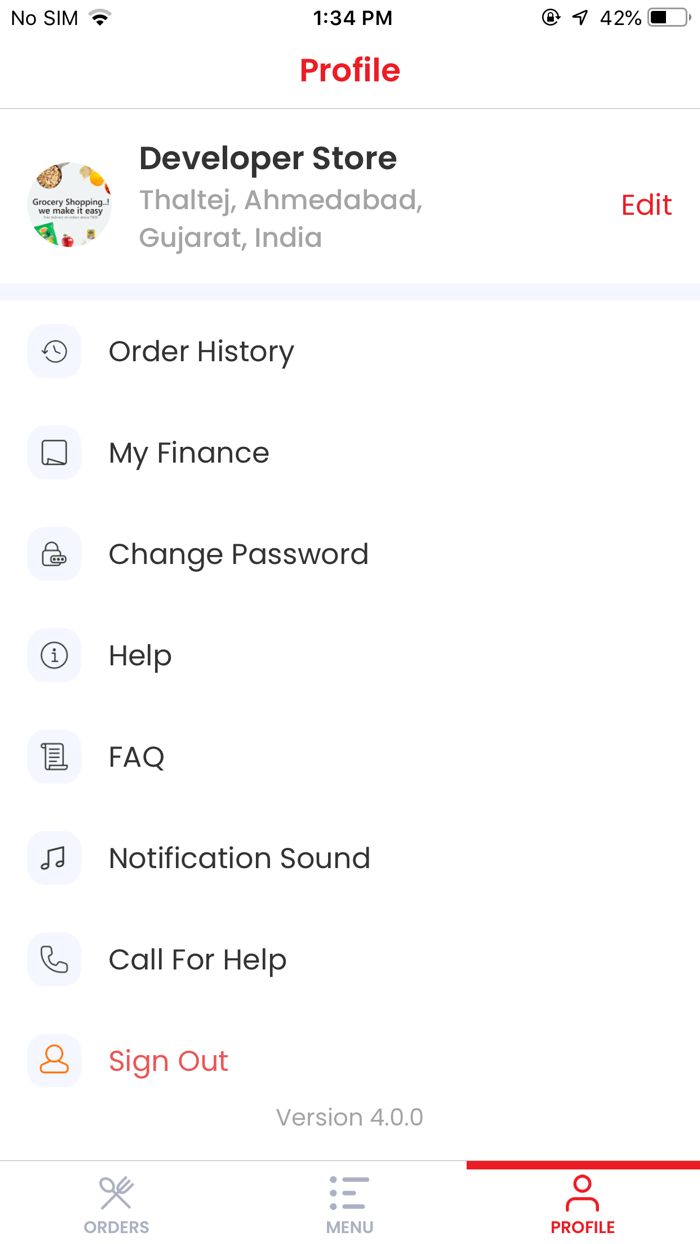Tap the orange Sign Out person icon
This screenshot has width=700, height=1244.
54,1061
